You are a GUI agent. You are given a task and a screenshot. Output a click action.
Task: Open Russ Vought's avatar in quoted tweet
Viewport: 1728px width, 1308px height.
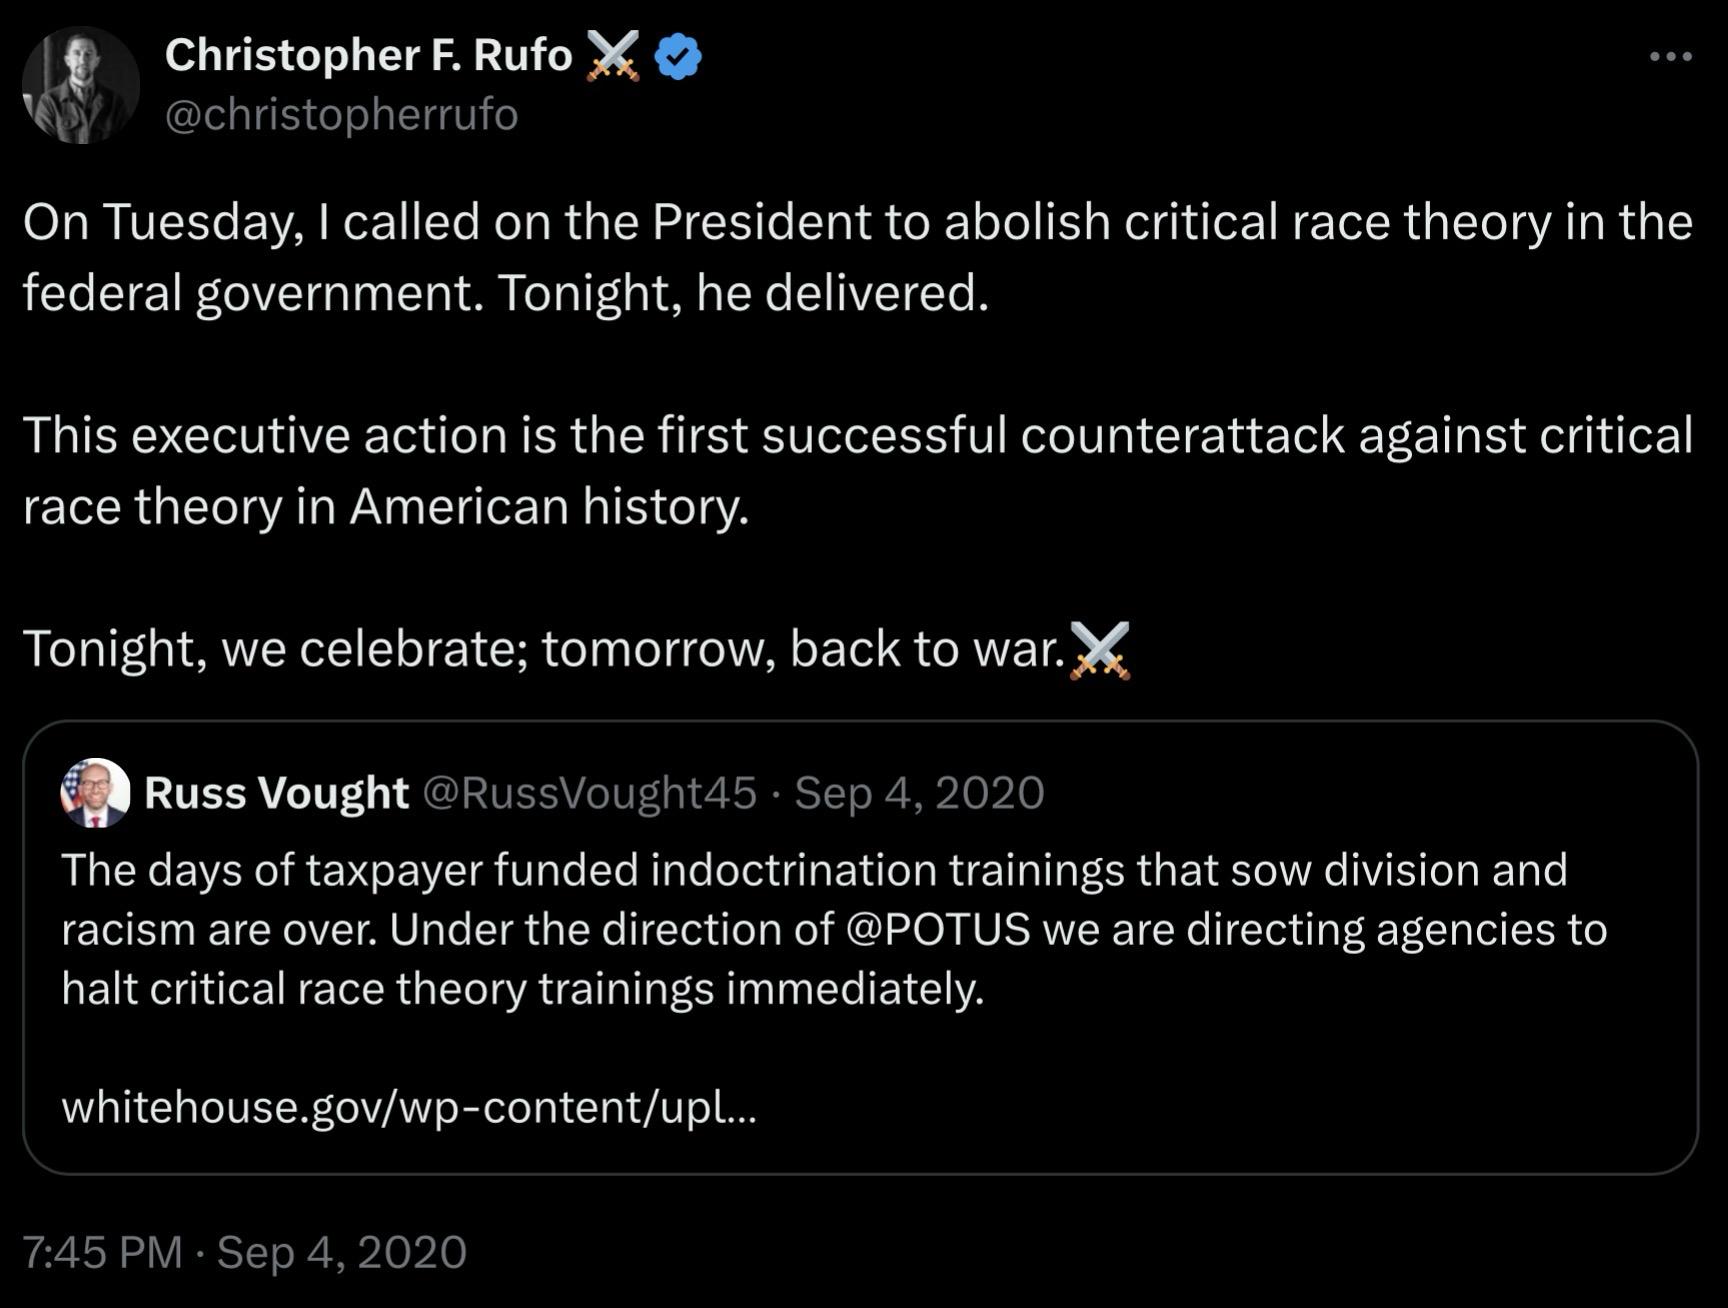pyautogui.click(x=96, y=793)
